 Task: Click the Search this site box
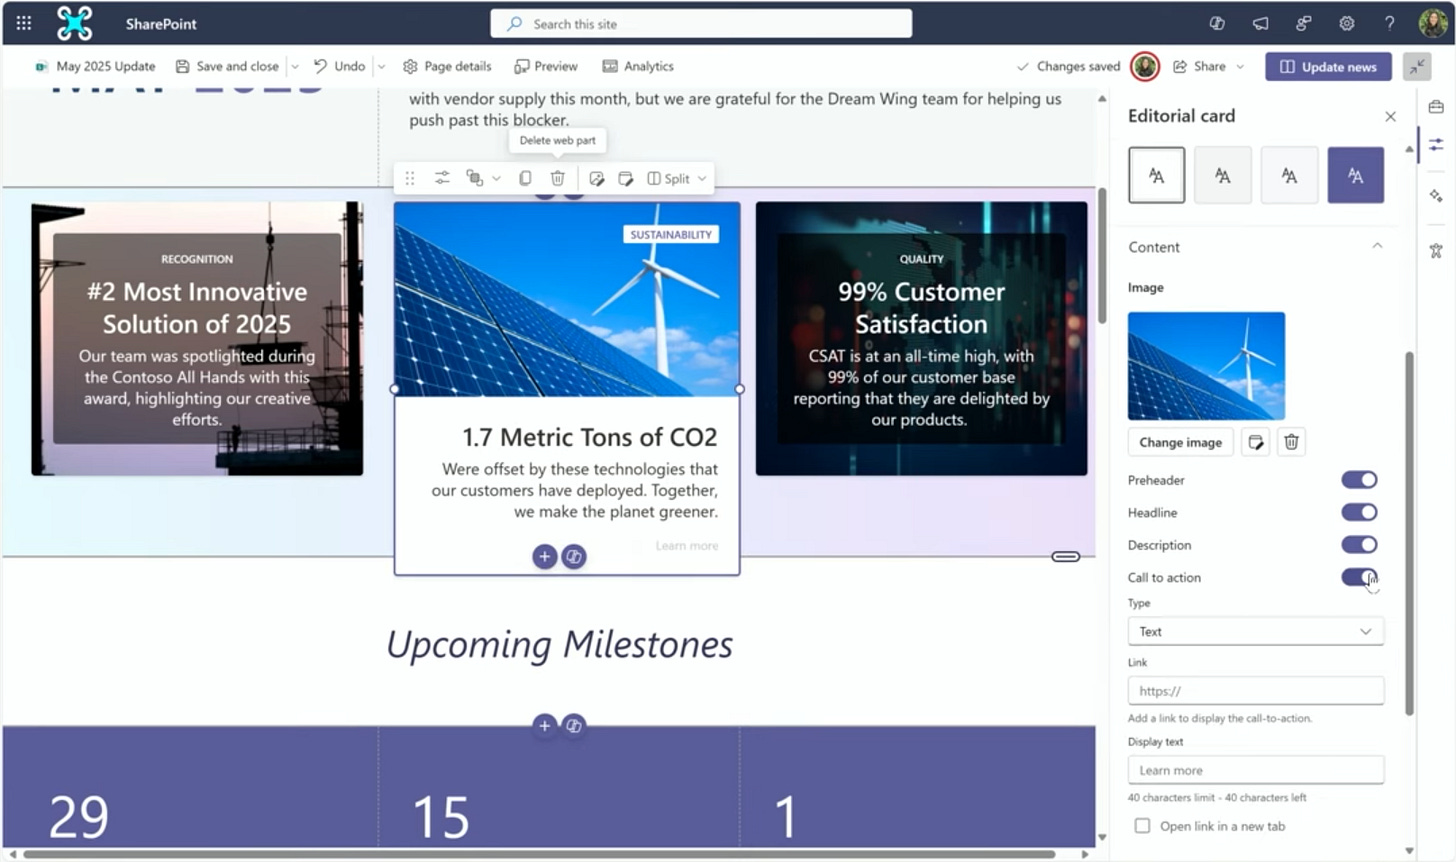(x=701, y=23)
